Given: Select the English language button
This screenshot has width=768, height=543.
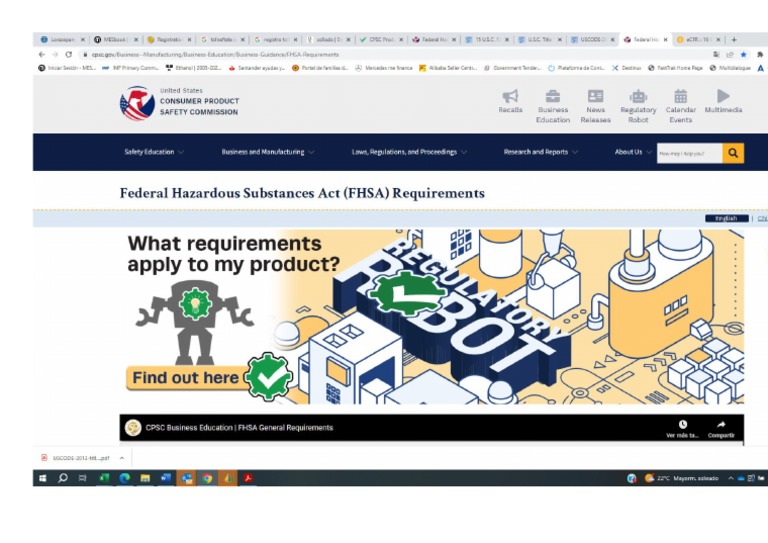Looking at the screenshot, I should tap(726, 218).
